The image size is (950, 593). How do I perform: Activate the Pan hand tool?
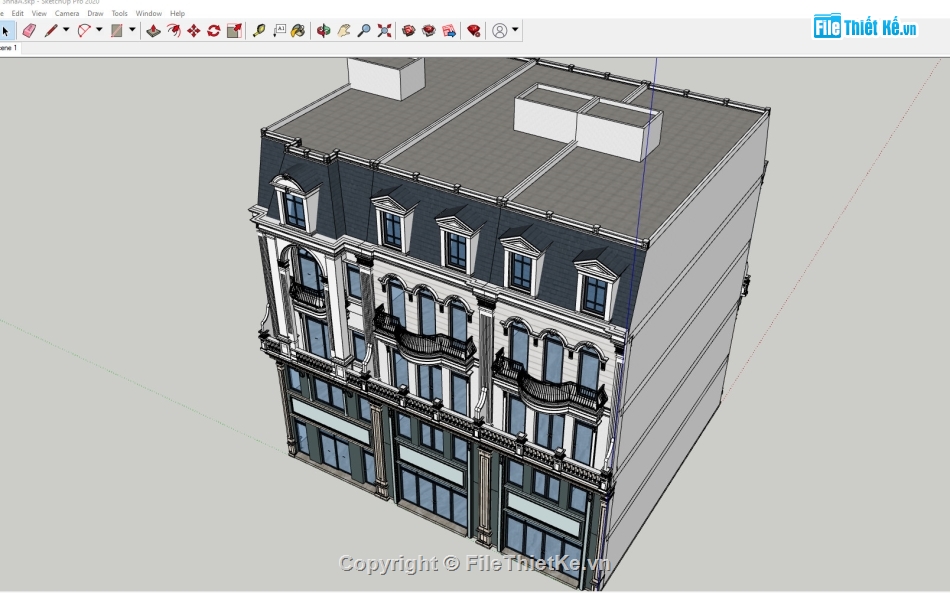(344, 30)
